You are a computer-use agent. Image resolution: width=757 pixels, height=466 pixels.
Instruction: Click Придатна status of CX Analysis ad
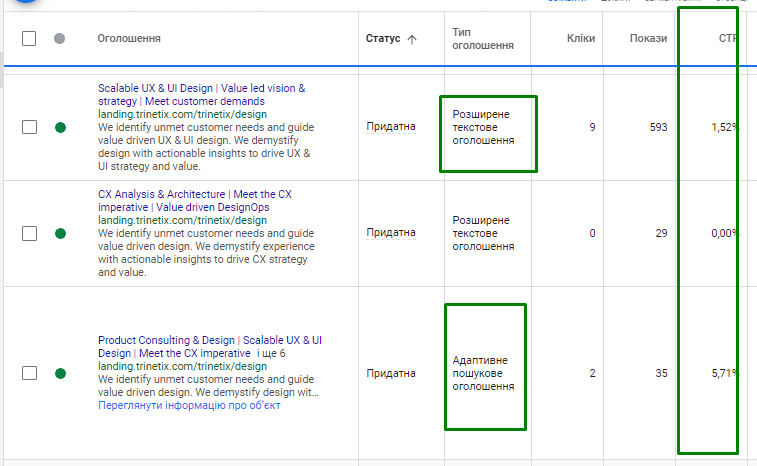391,232
